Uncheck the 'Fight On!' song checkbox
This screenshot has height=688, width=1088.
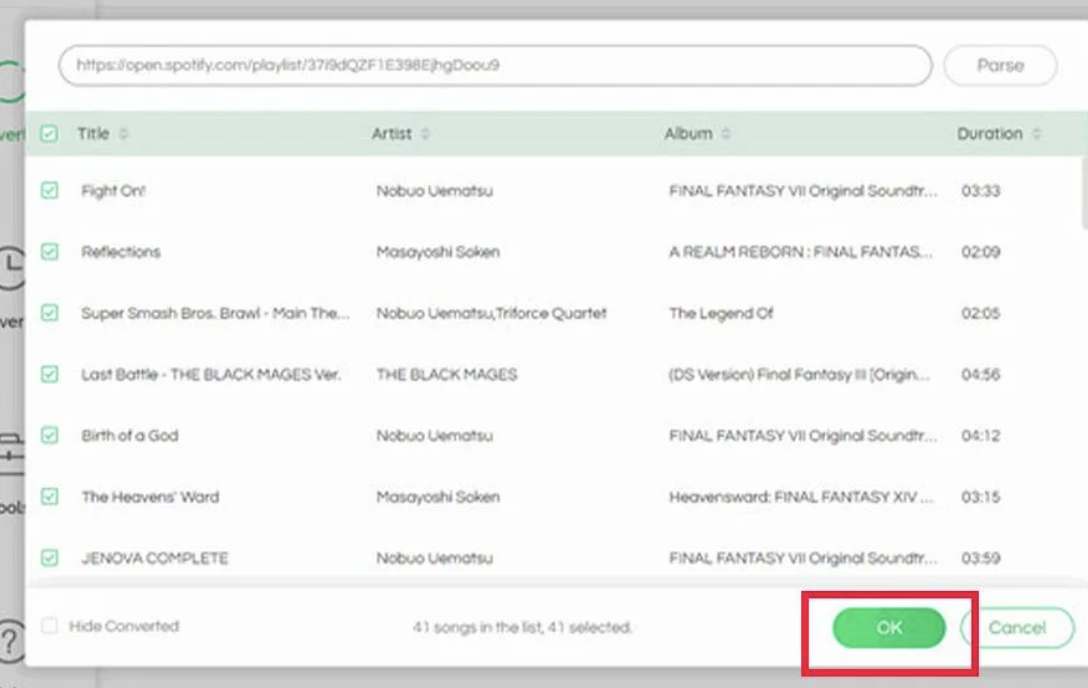click(49, 190)
